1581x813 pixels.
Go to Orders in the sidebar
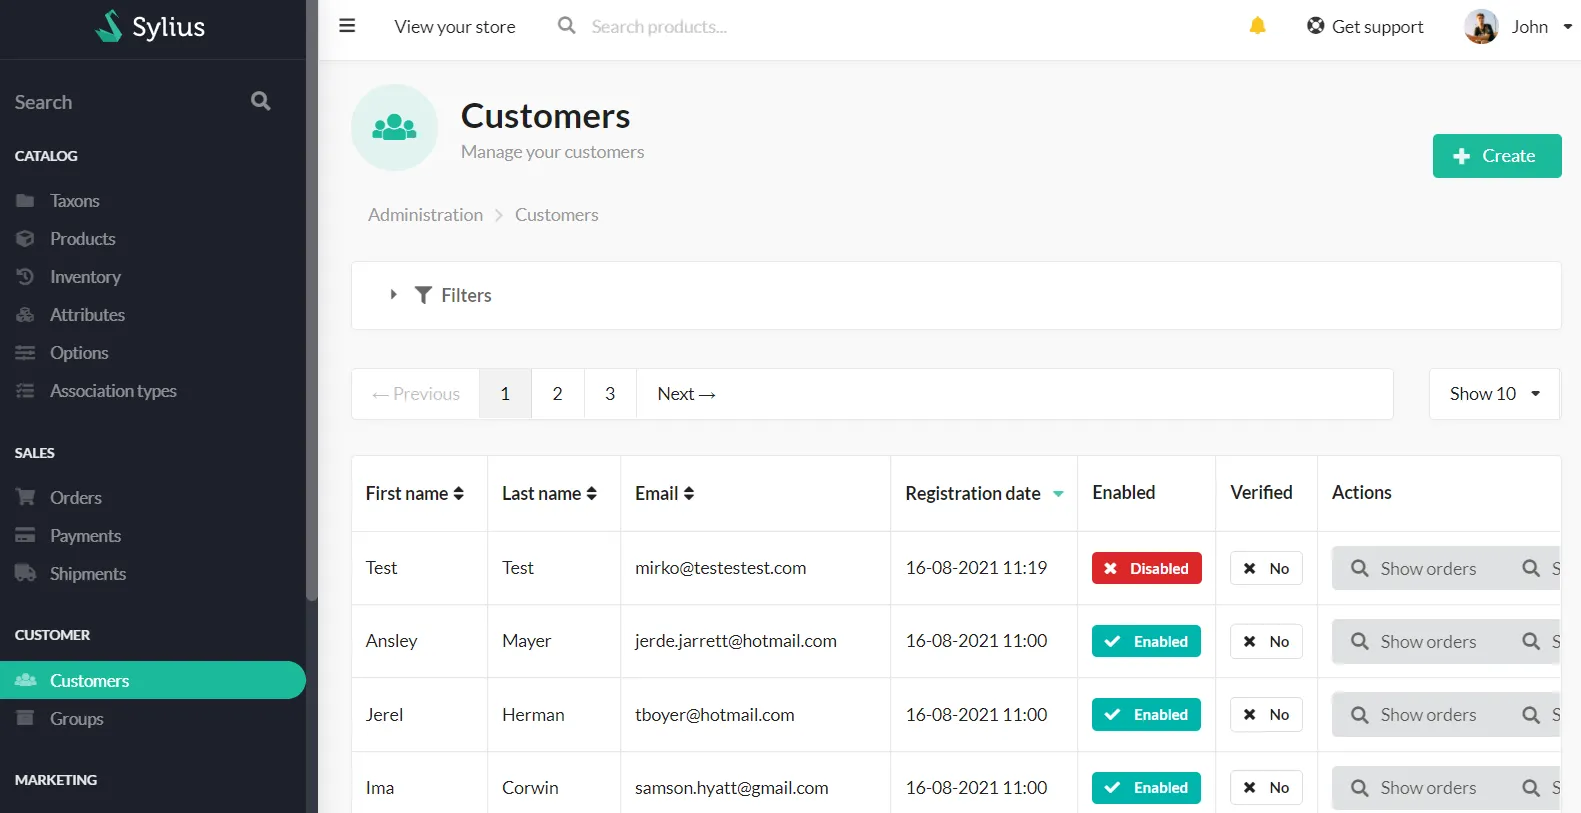[x=76, y=498]
